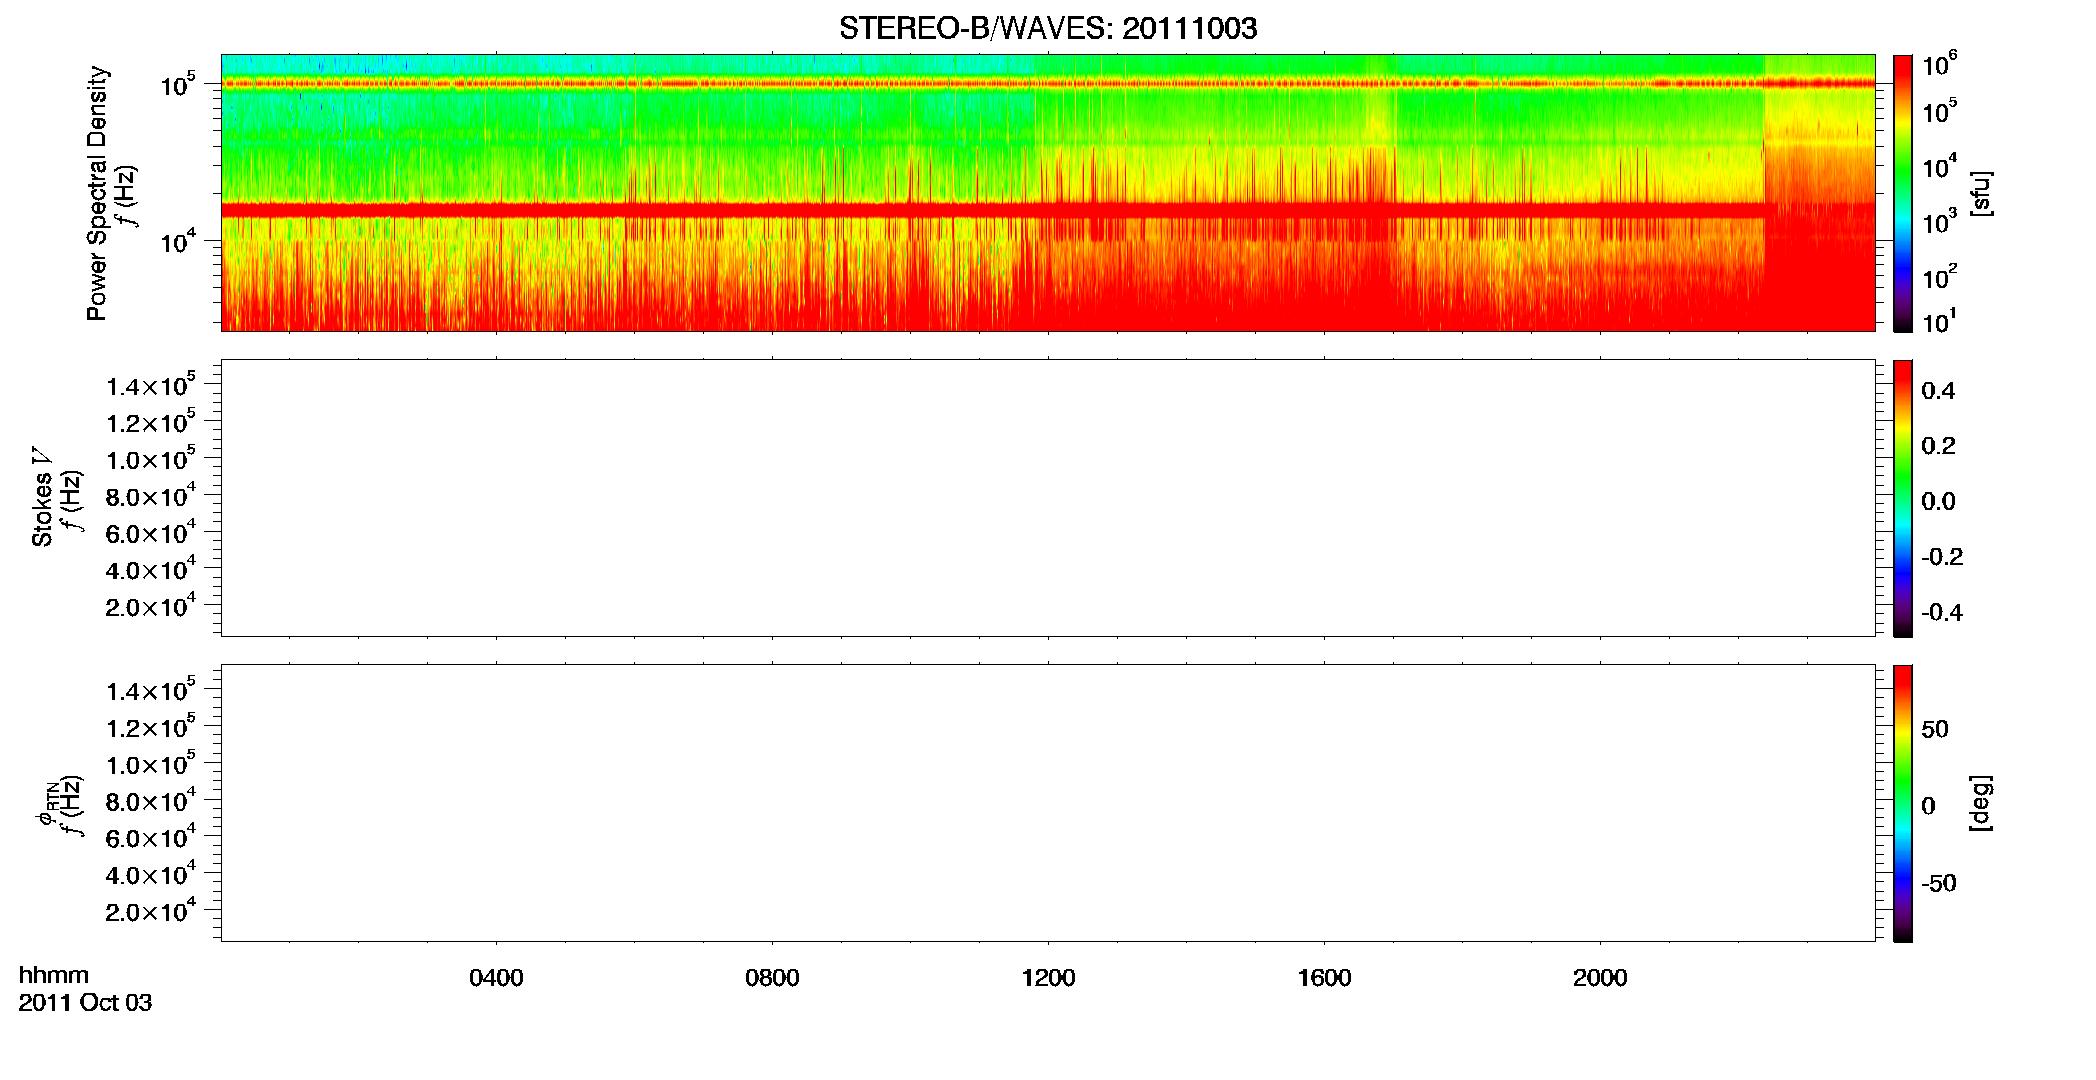
Task: Click the STEREO-B/WAVES: 20111003 plot title
Action: [1048, 28]
